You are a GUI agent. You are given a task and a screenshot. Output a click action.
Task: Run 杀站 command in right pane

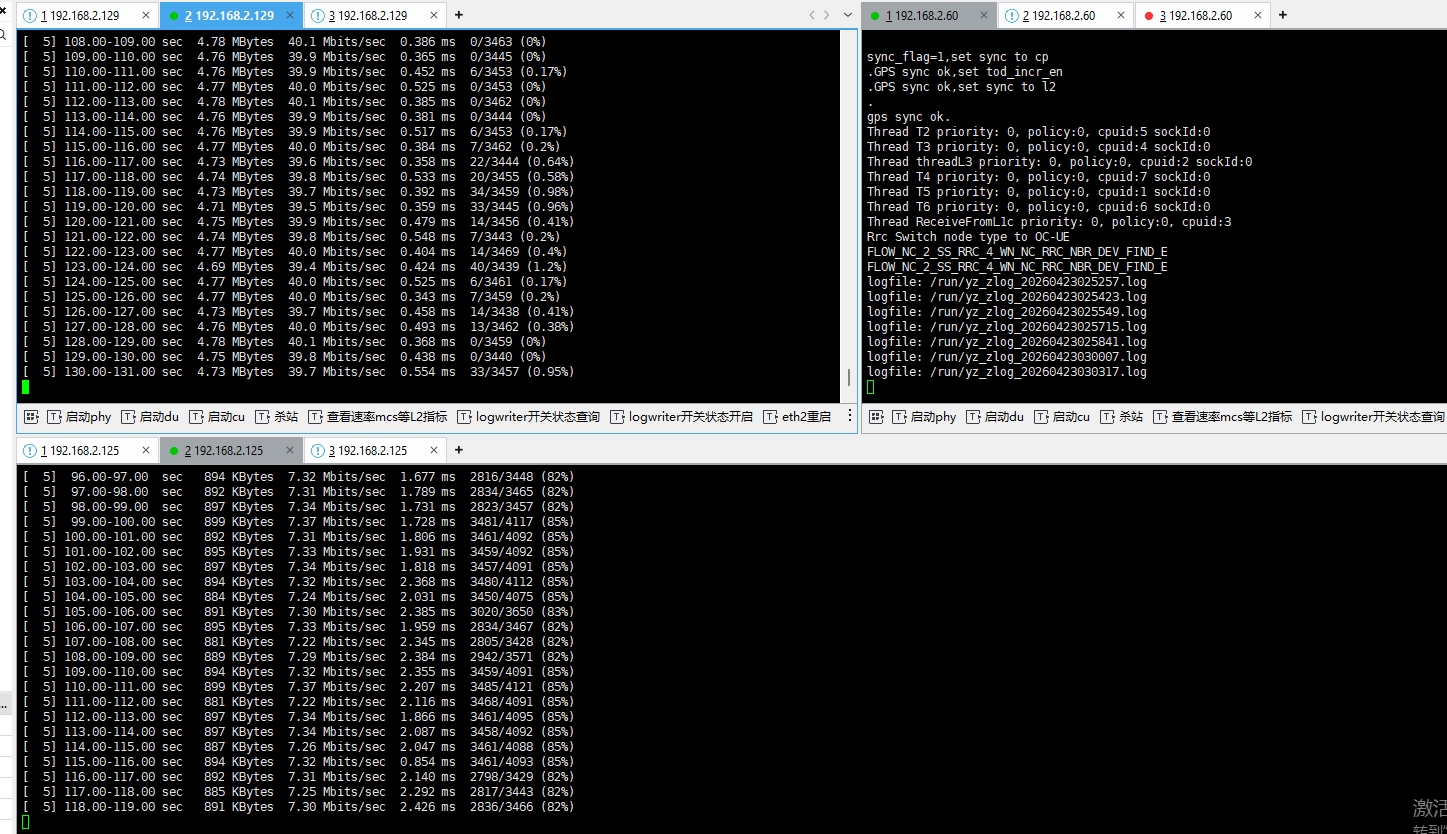(1121, 417)
